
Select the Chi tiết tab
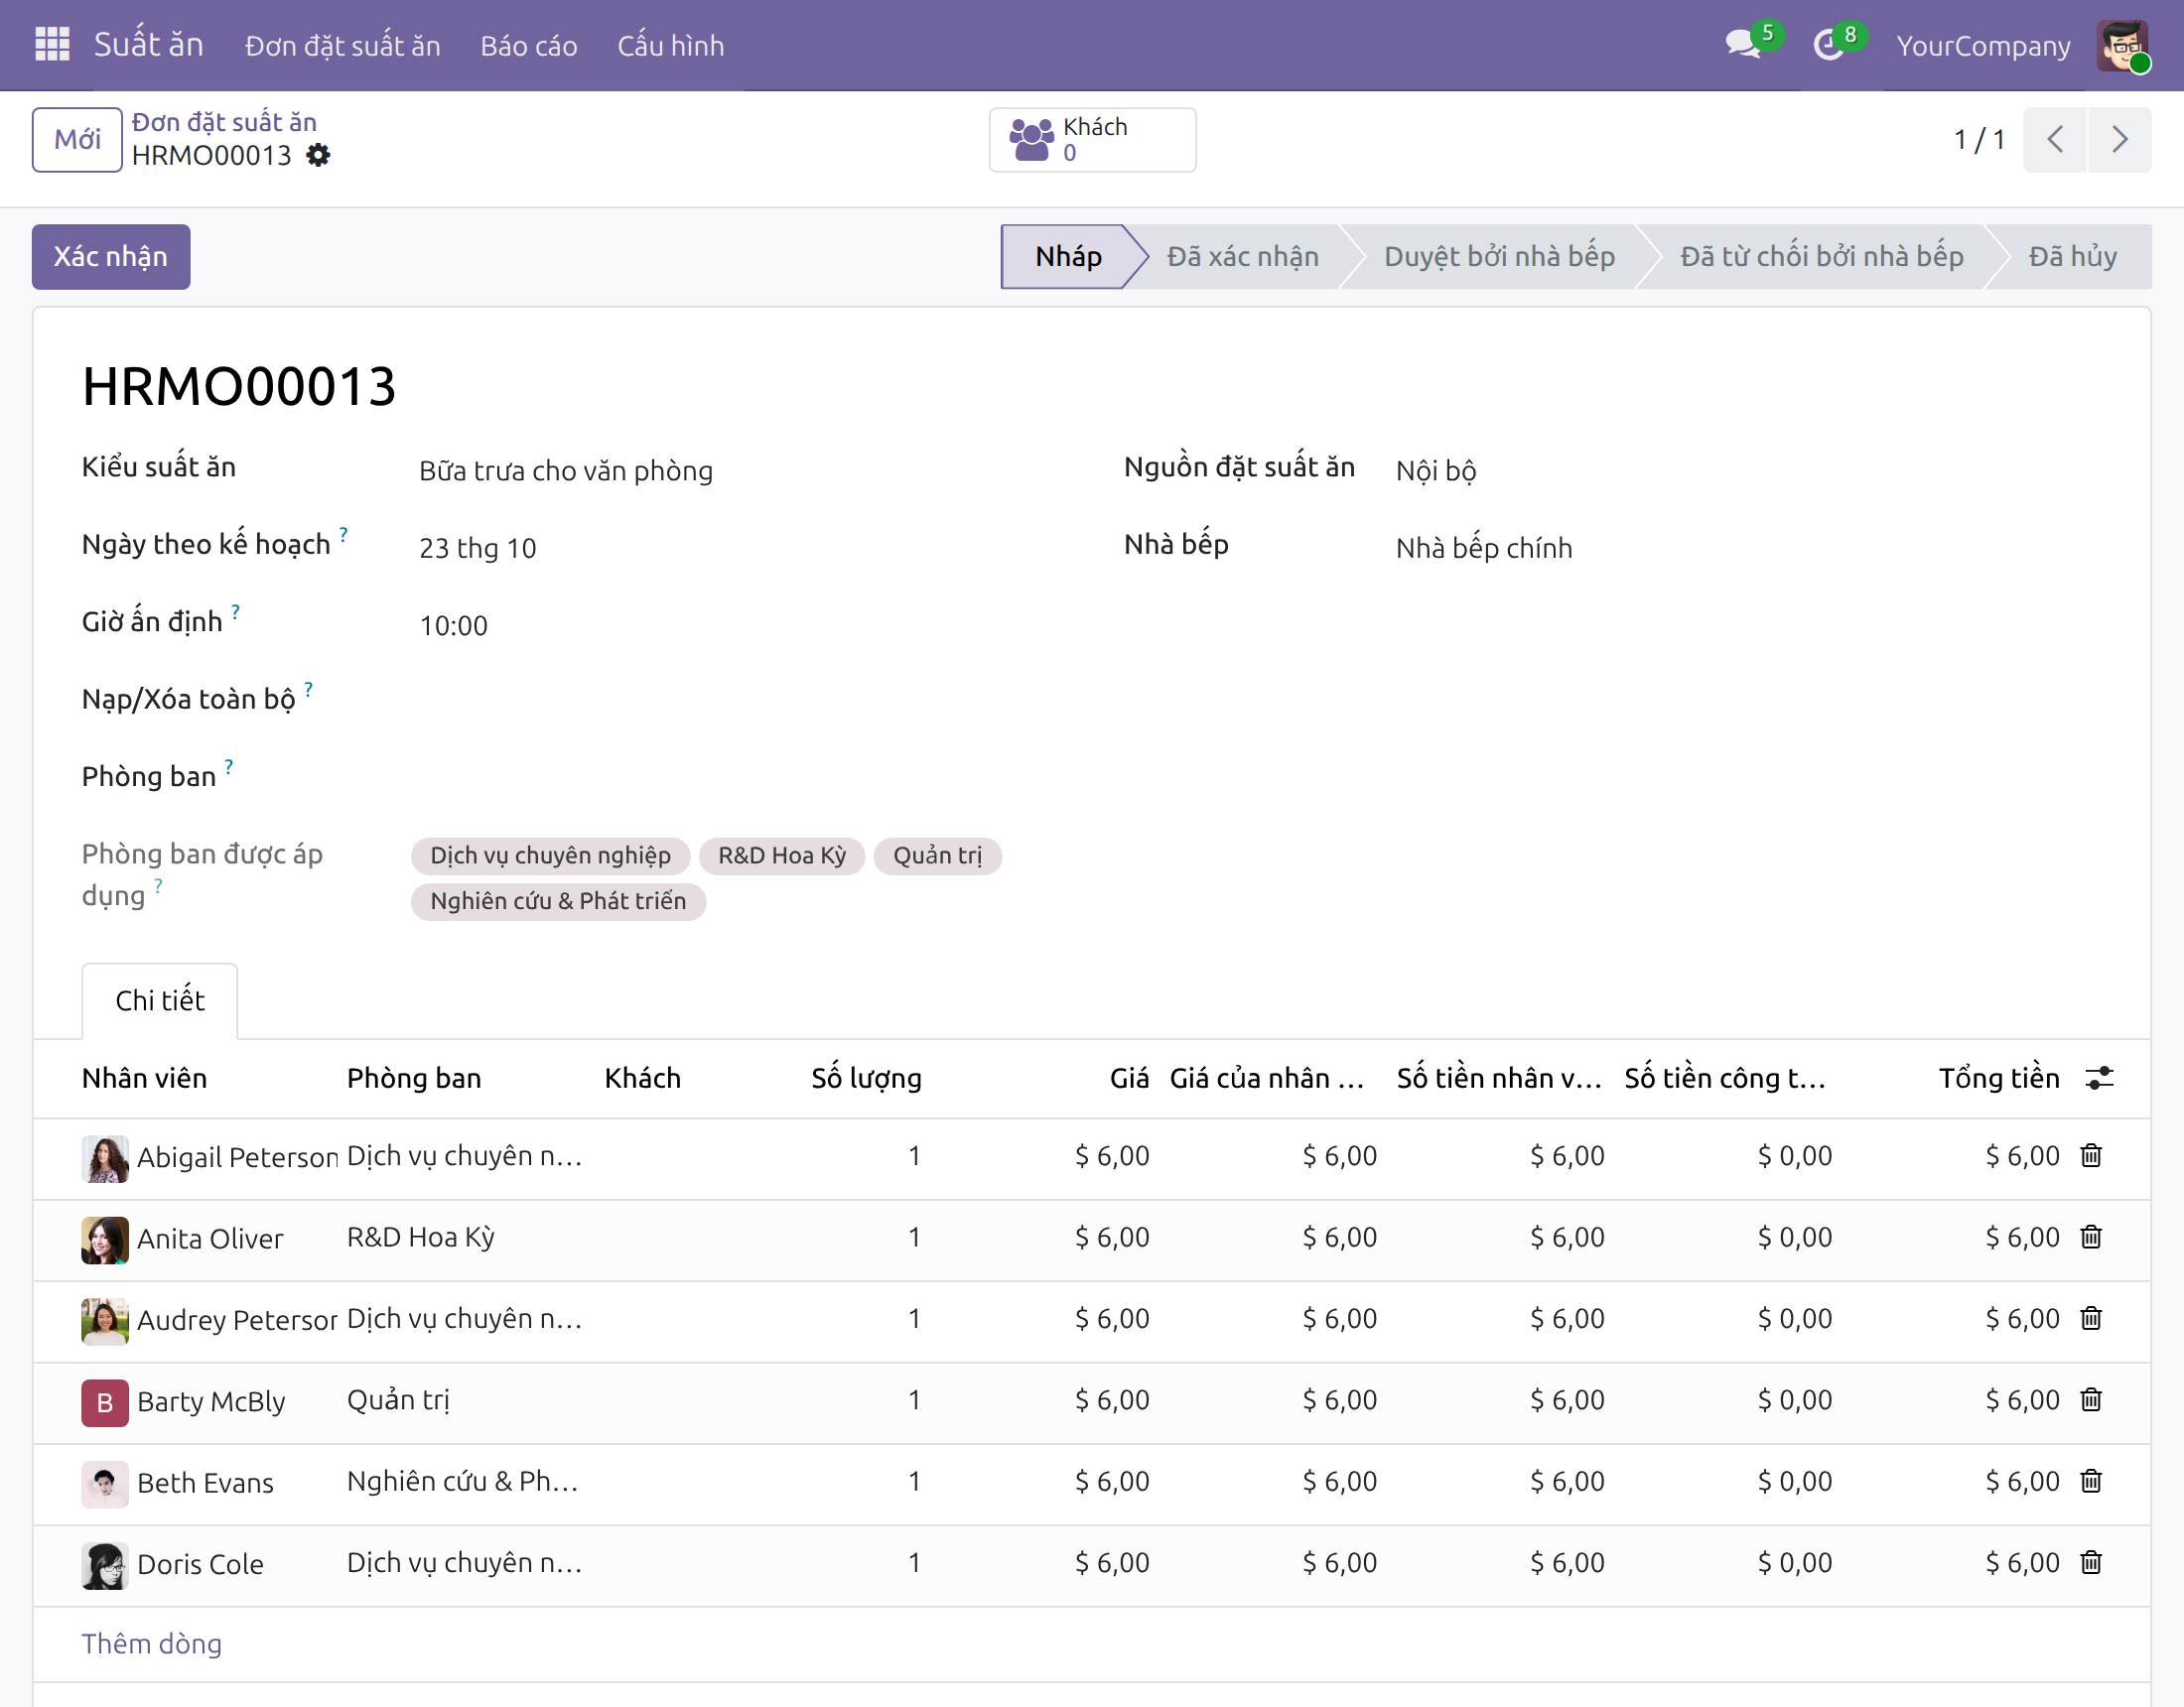(160, 1001)
